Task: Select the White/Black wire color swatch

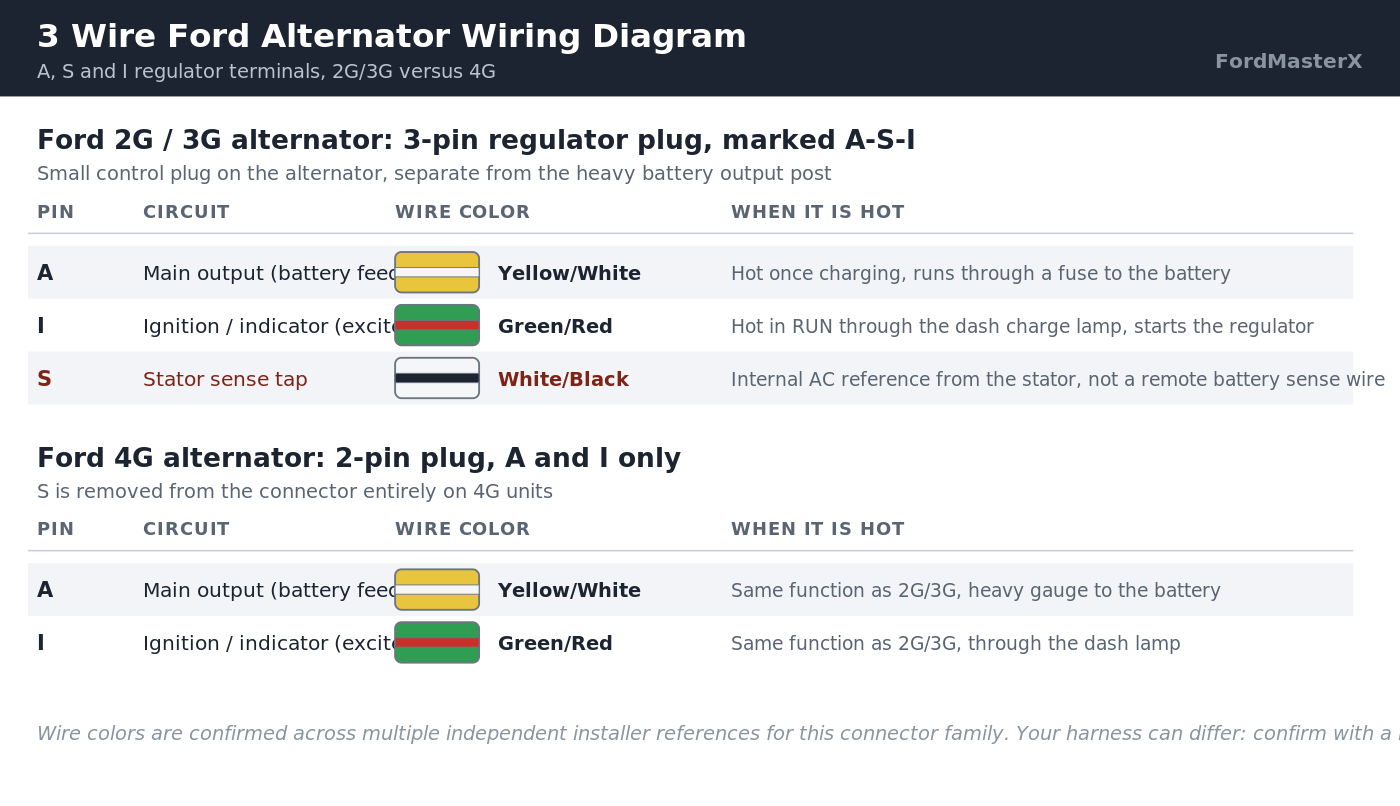Action: 437,378
